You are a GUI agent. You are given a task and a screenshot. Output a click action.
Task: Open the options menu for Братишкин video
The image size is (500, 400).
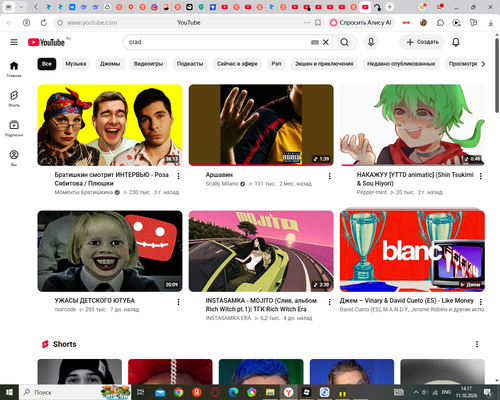(x=178, y=176)
